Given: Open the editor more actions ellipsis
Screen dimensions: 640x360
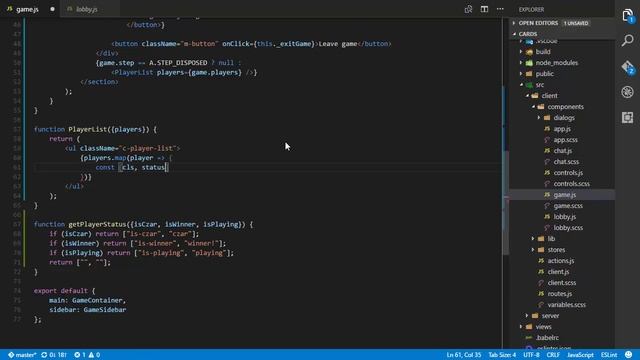Looking at the screenshot, I should coord(500,9).
